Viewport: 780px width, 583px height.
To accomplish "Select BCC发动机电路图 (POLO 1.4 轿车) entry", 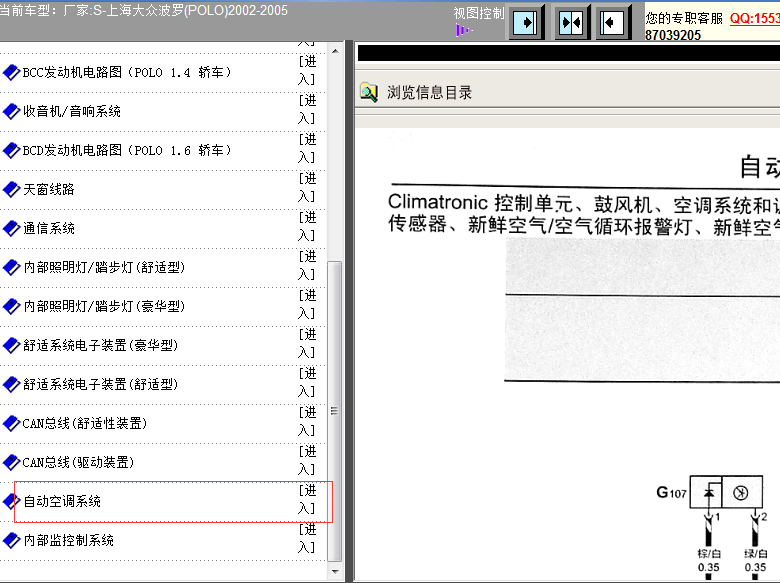I will pyautogui.click(x=127, y=73).
